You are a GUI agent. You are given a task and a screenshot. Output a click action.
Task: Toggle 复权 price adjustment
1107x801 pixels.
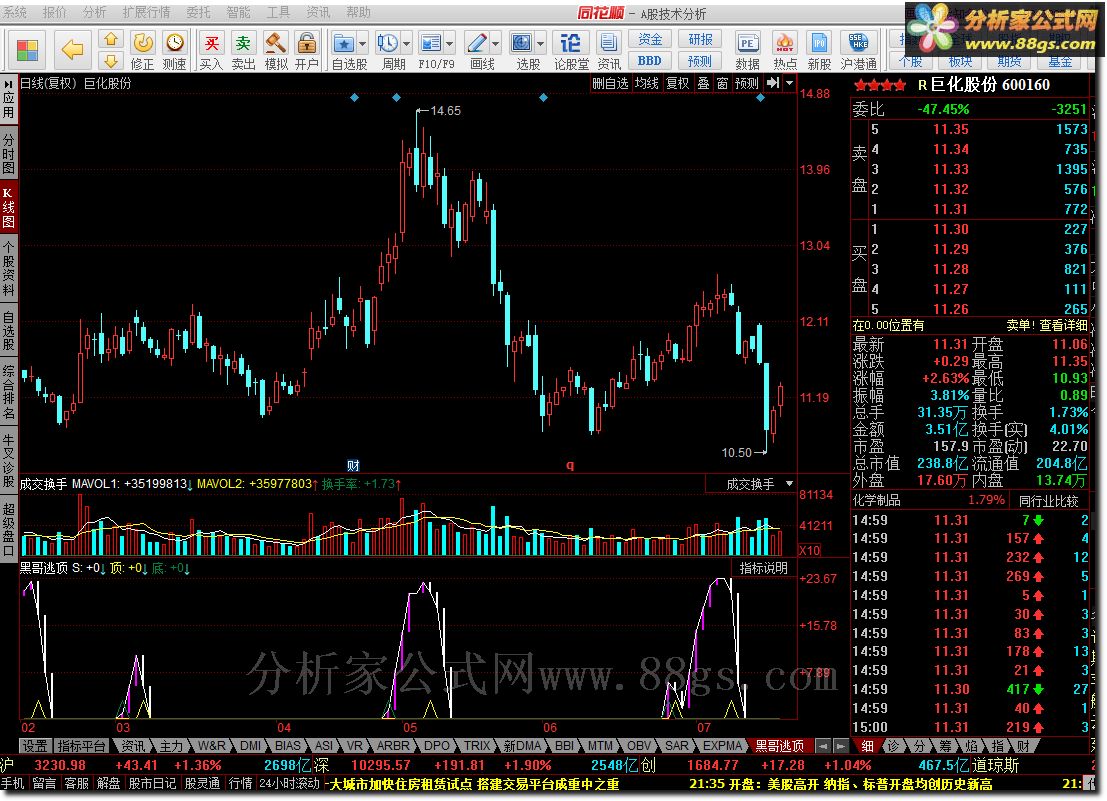tap(677, 83)
